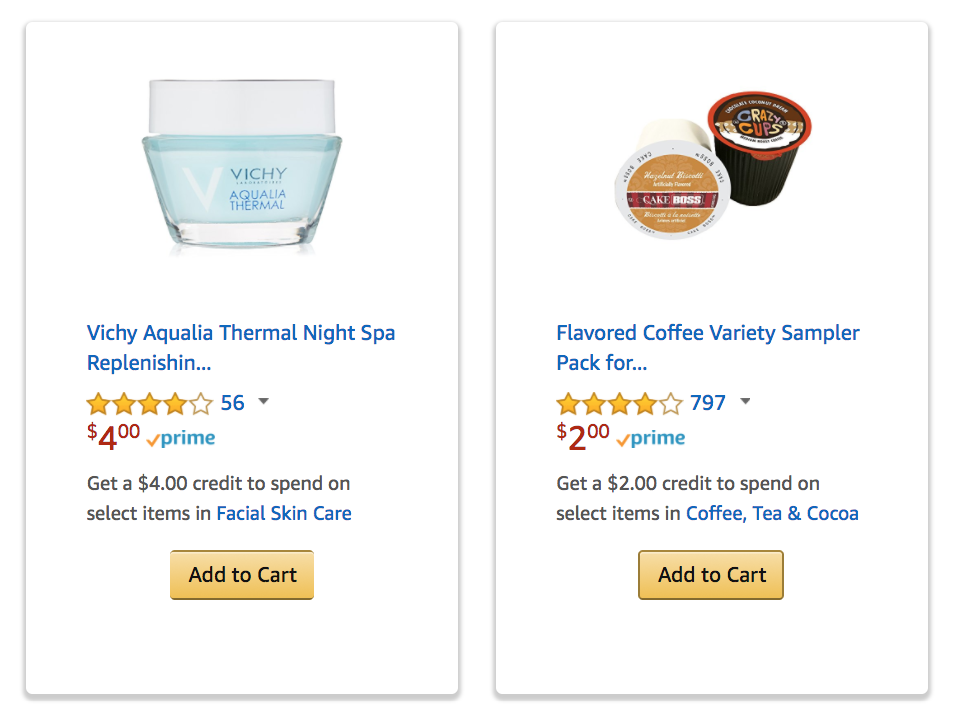
Task: Add Vichy Aqualia Thermal to cart
Action: pyautogui.click(x=242, y=575)
